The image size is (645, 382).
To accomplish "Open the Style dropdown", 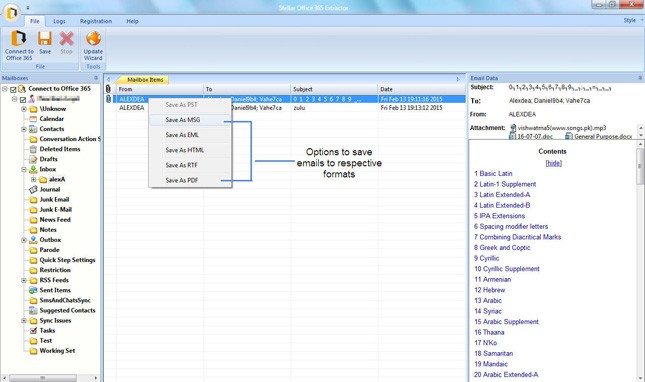I will point(633,20).
